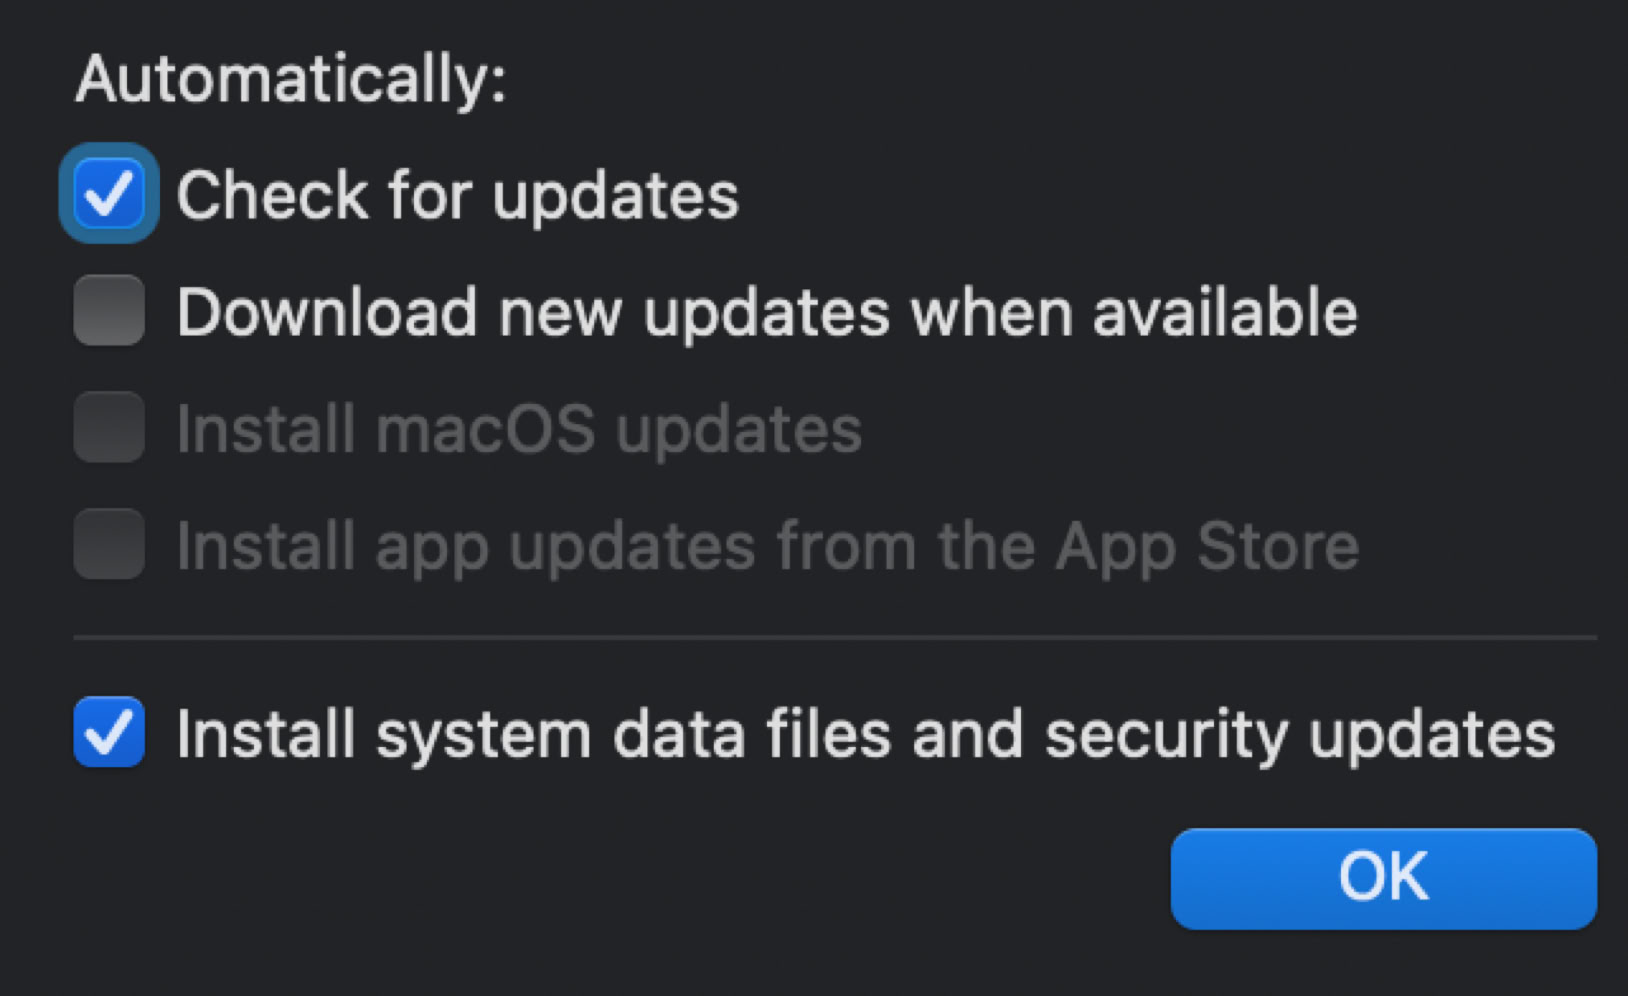Click the word "macOS" in dimmed option
This screenshot has width=1628, height=996.
pyautogui.click(x=486, y=429)
